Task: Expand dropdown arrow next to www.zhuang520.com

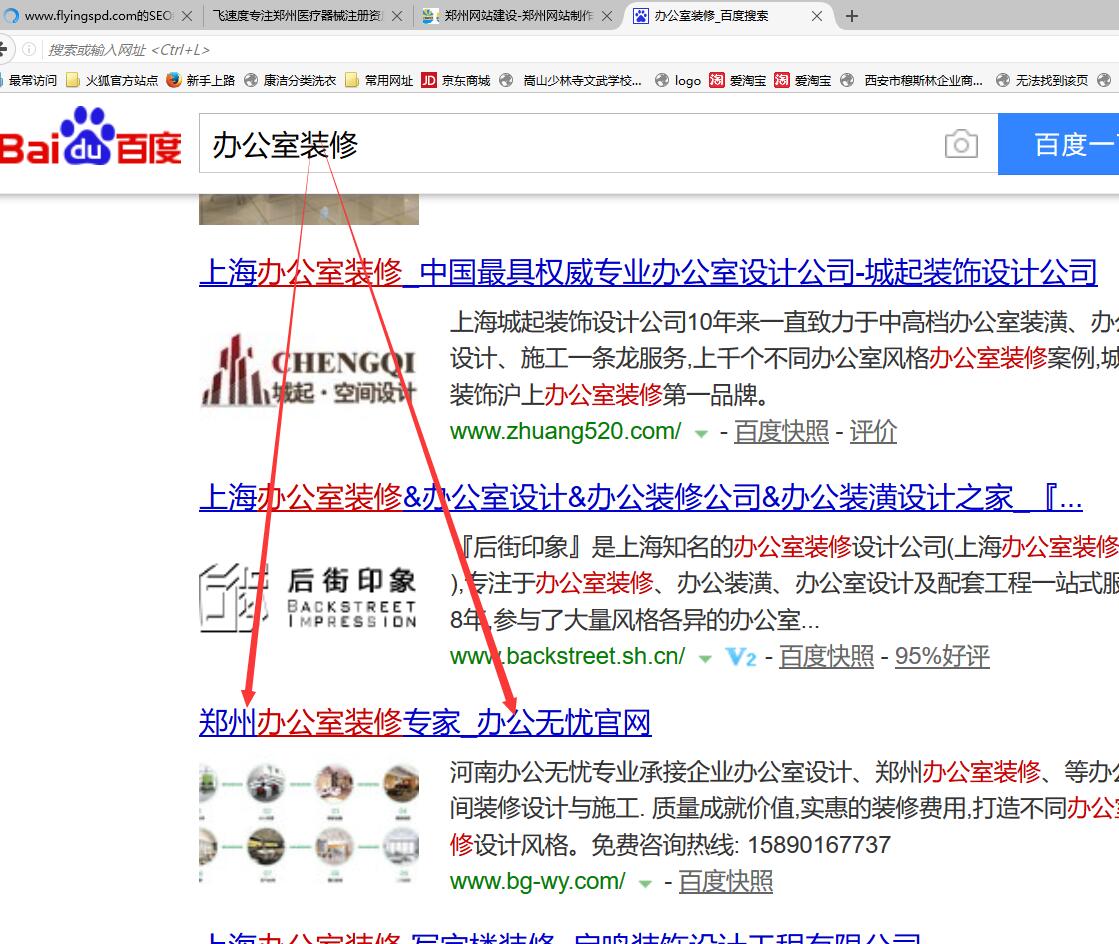Action: [702, 434]
